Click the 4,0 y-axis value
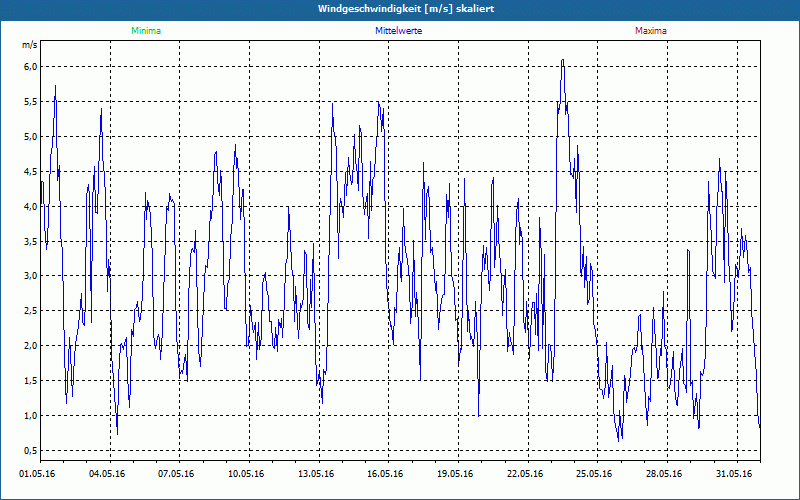The height and width of the screenshot is (500, 800). 31,206
